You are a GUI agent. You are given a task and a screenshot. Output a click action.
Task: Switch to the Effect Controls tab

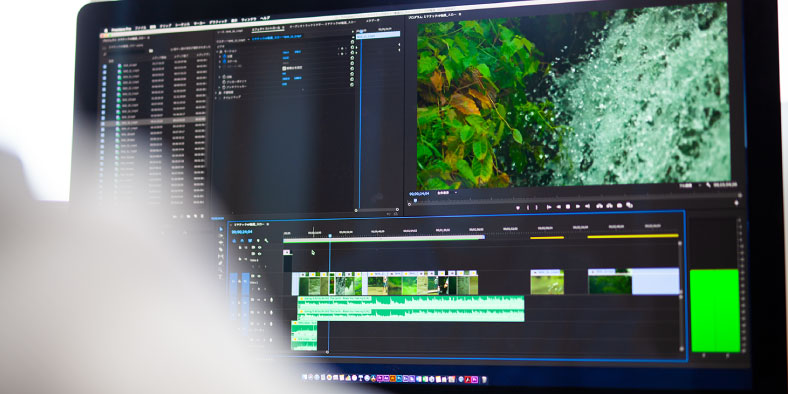coord(267,28)
